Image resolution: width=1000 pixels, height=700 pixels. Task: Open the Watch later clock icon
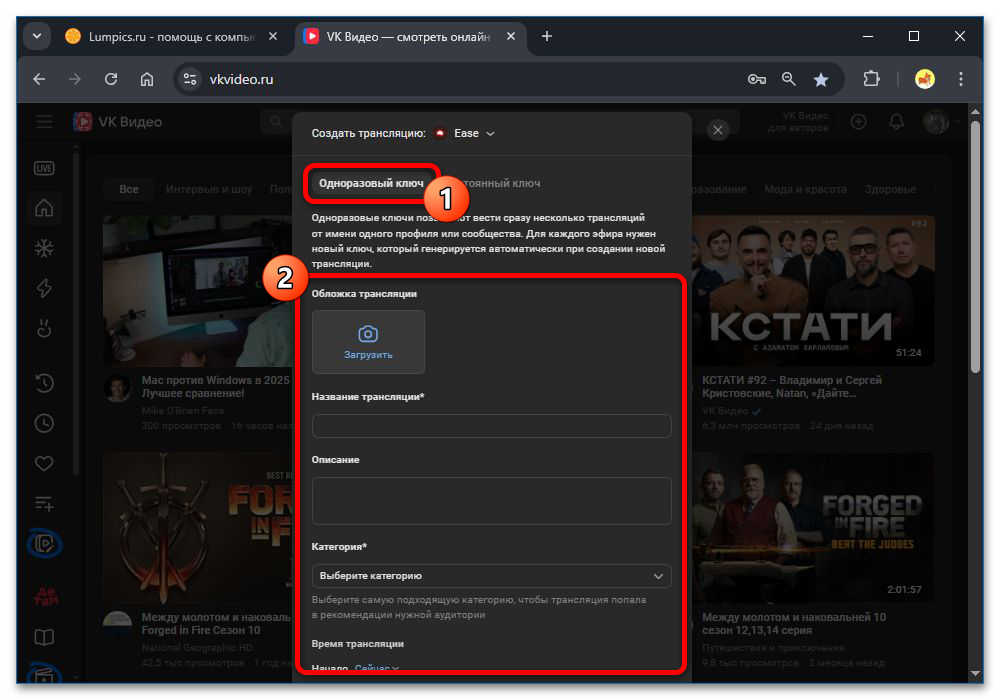tap(44, 423)
